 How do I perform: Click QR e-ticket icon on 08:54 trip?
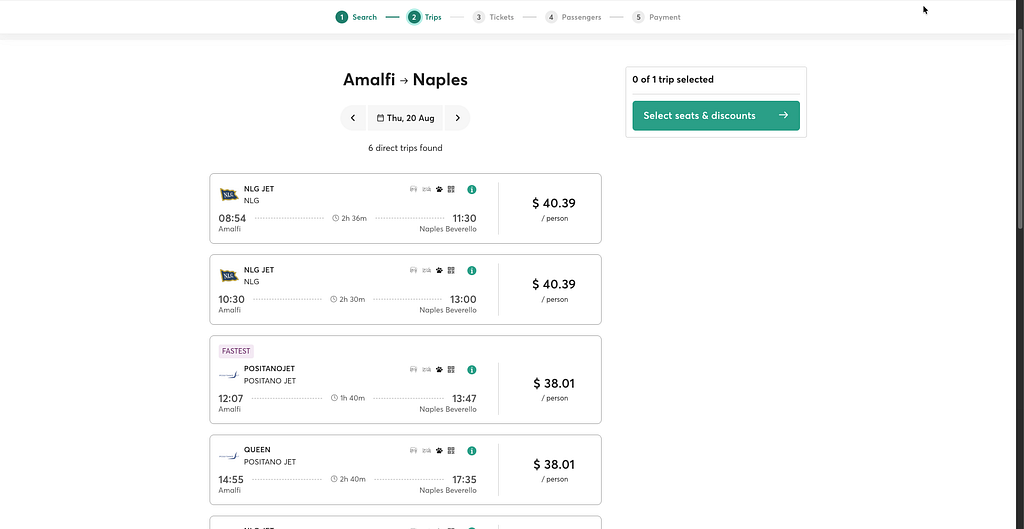coord(451,189)
